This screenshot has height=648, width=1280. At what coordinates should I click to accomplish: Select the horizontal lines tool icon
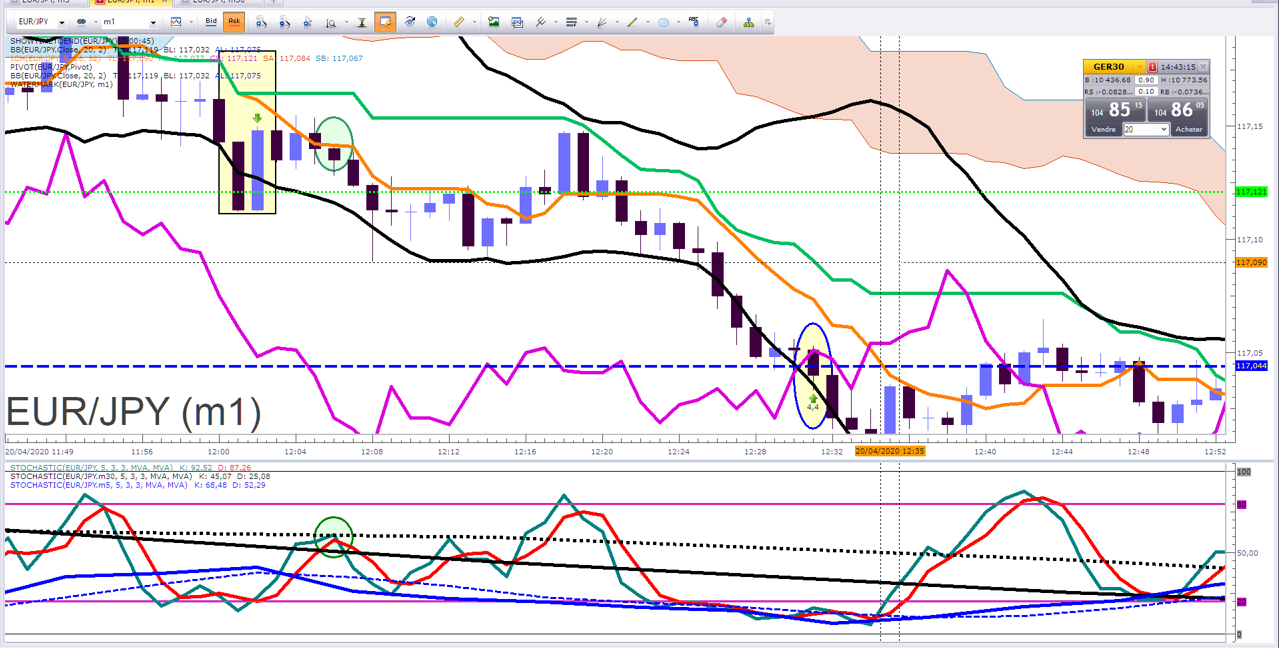tap(571, 22)
